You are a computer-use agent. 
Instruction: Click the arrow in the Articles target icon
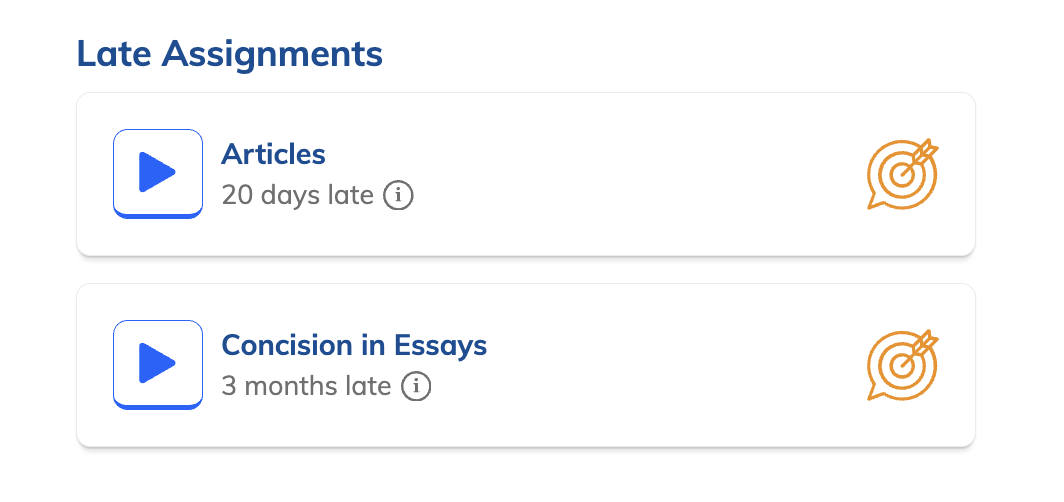click(925, 153)
